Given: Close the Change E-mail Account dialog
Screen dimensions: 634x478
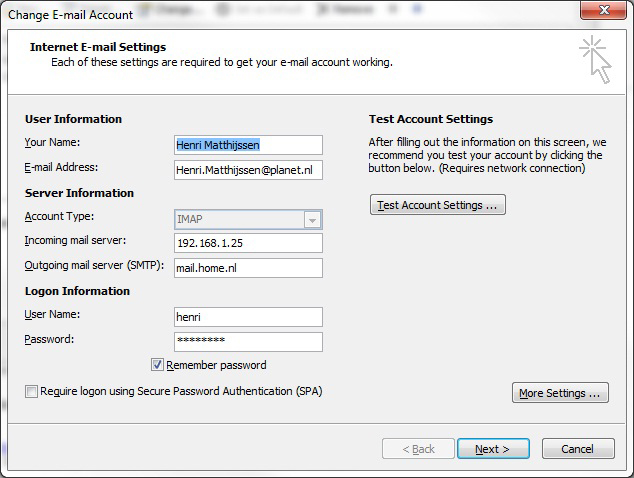Looking at the screenshot, I should 603,10.
